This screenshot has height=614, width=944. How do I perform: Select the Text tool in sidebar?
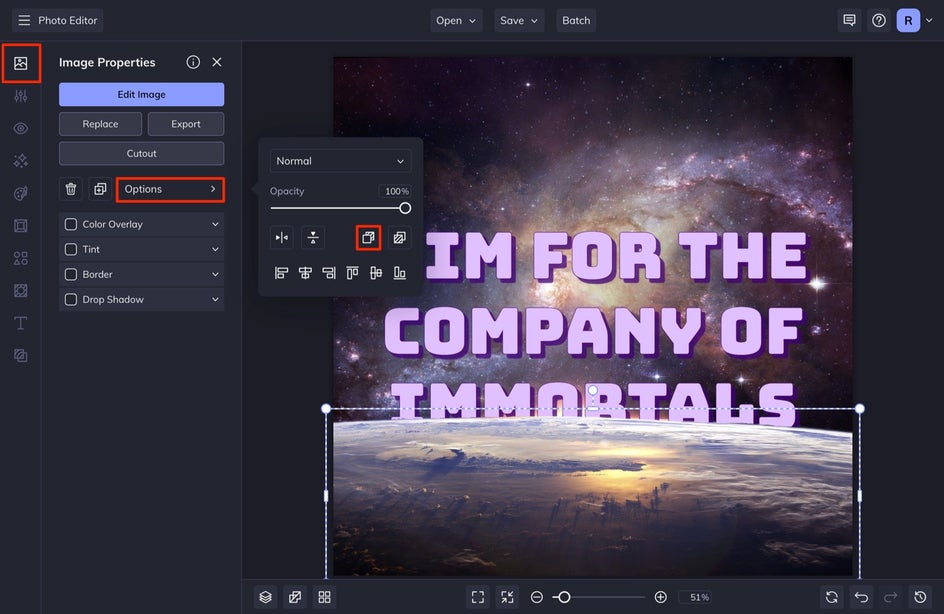[20, 323]
